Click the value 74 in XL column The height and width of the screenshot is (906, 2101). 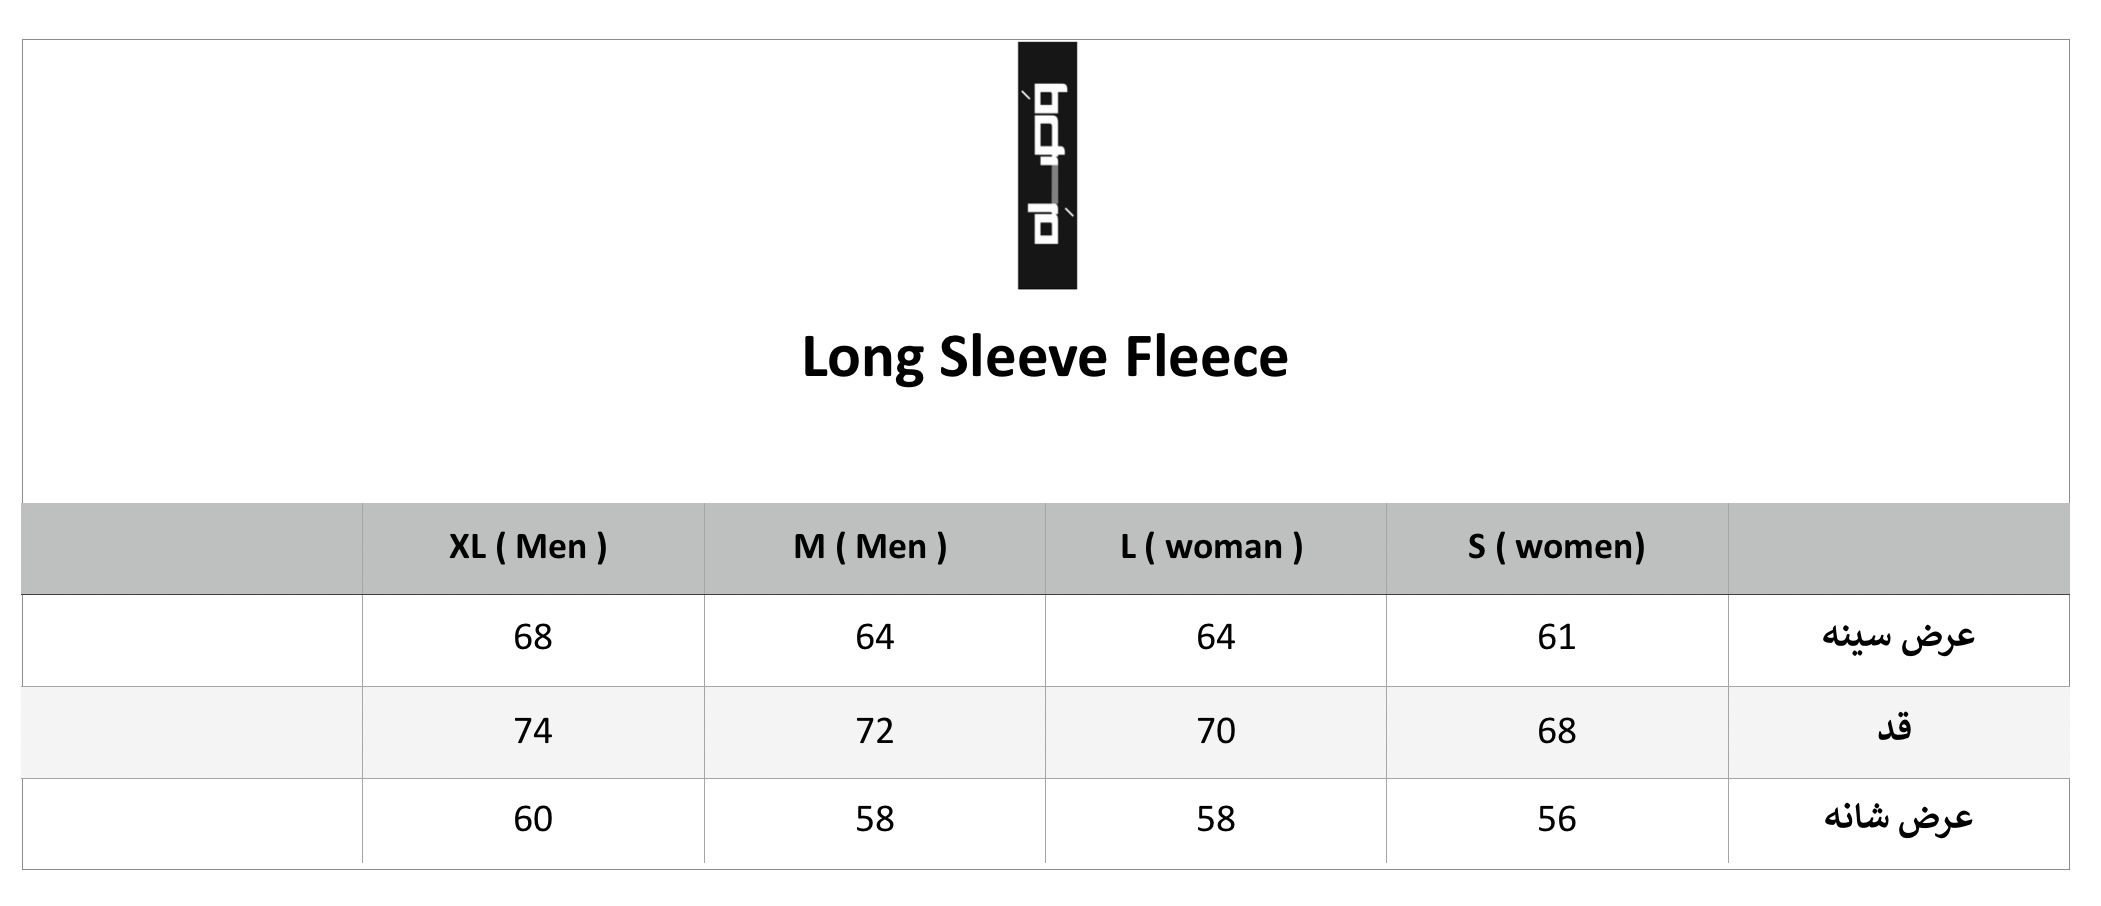coord(533,731)
